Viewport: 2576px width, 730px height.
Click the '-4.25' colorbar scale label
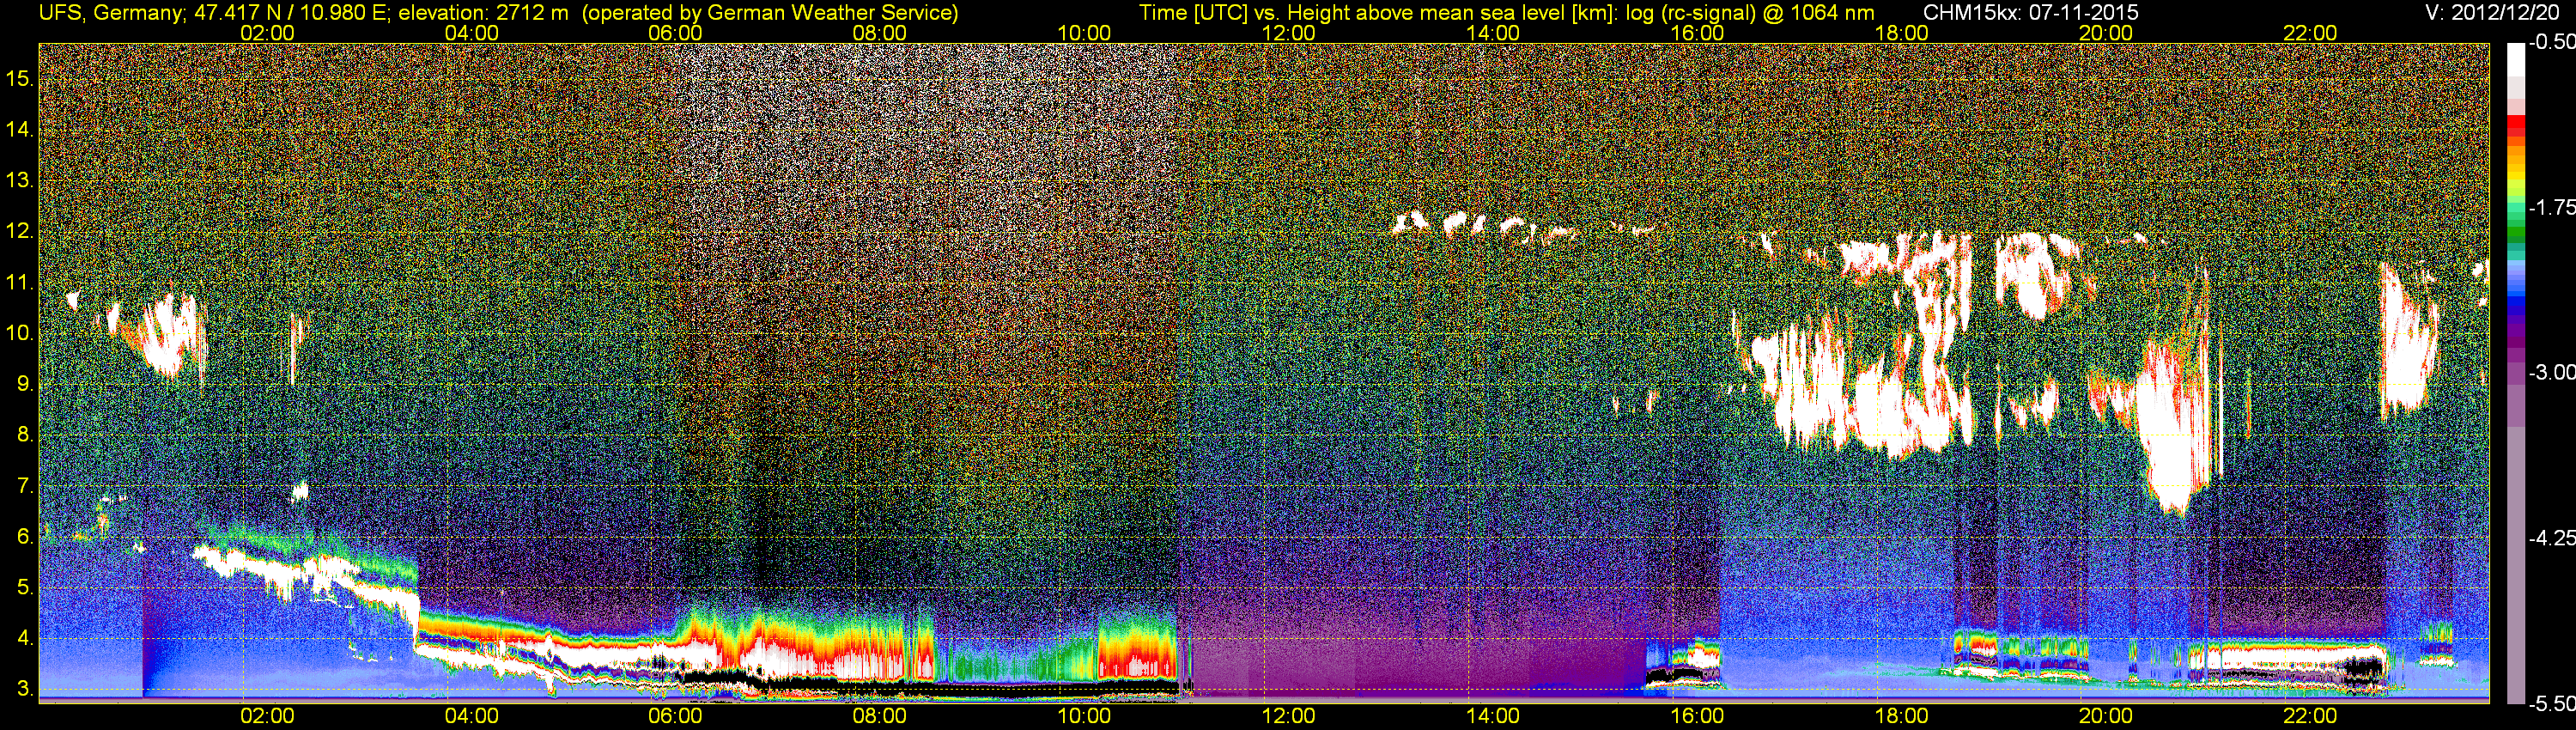2551,538
